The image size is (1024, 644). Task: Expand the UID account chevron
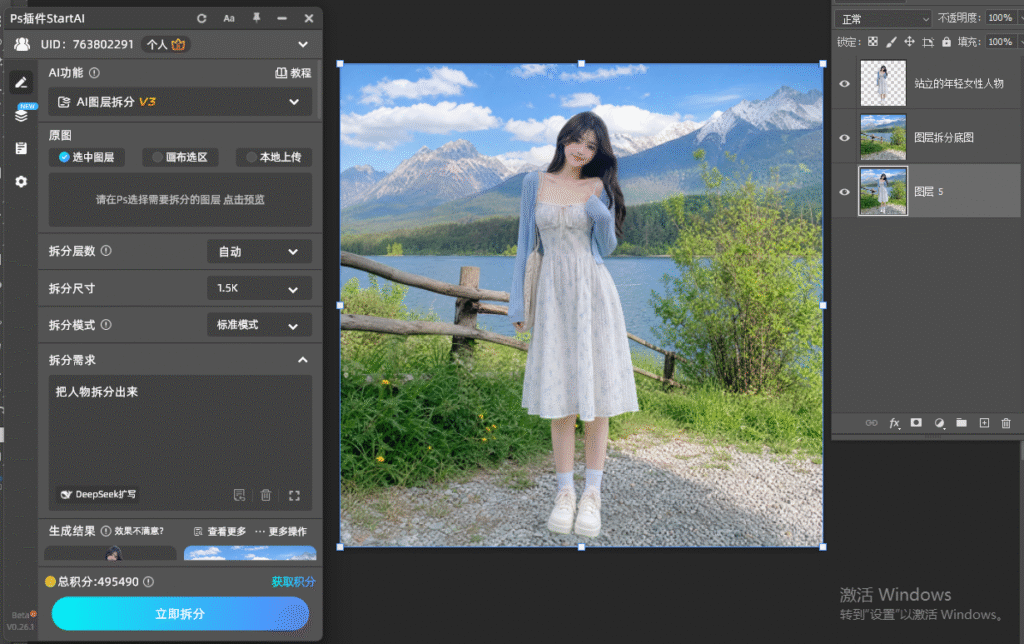point(303,44)
